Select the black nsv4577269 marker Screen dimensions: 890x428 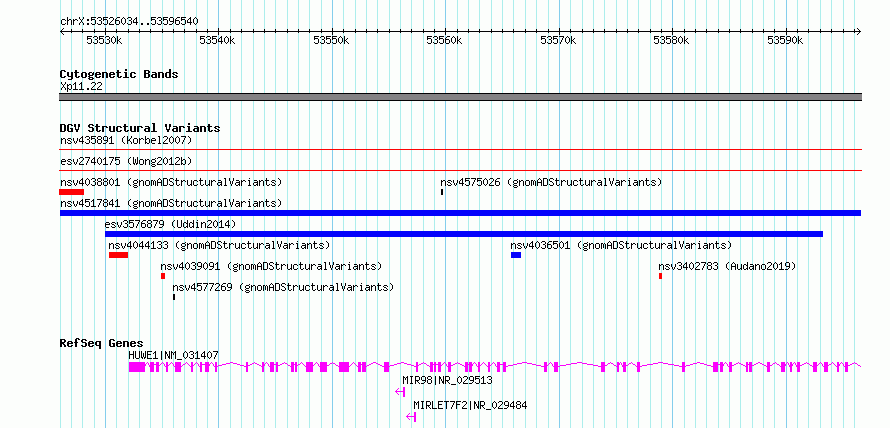(x=174, y=297)
